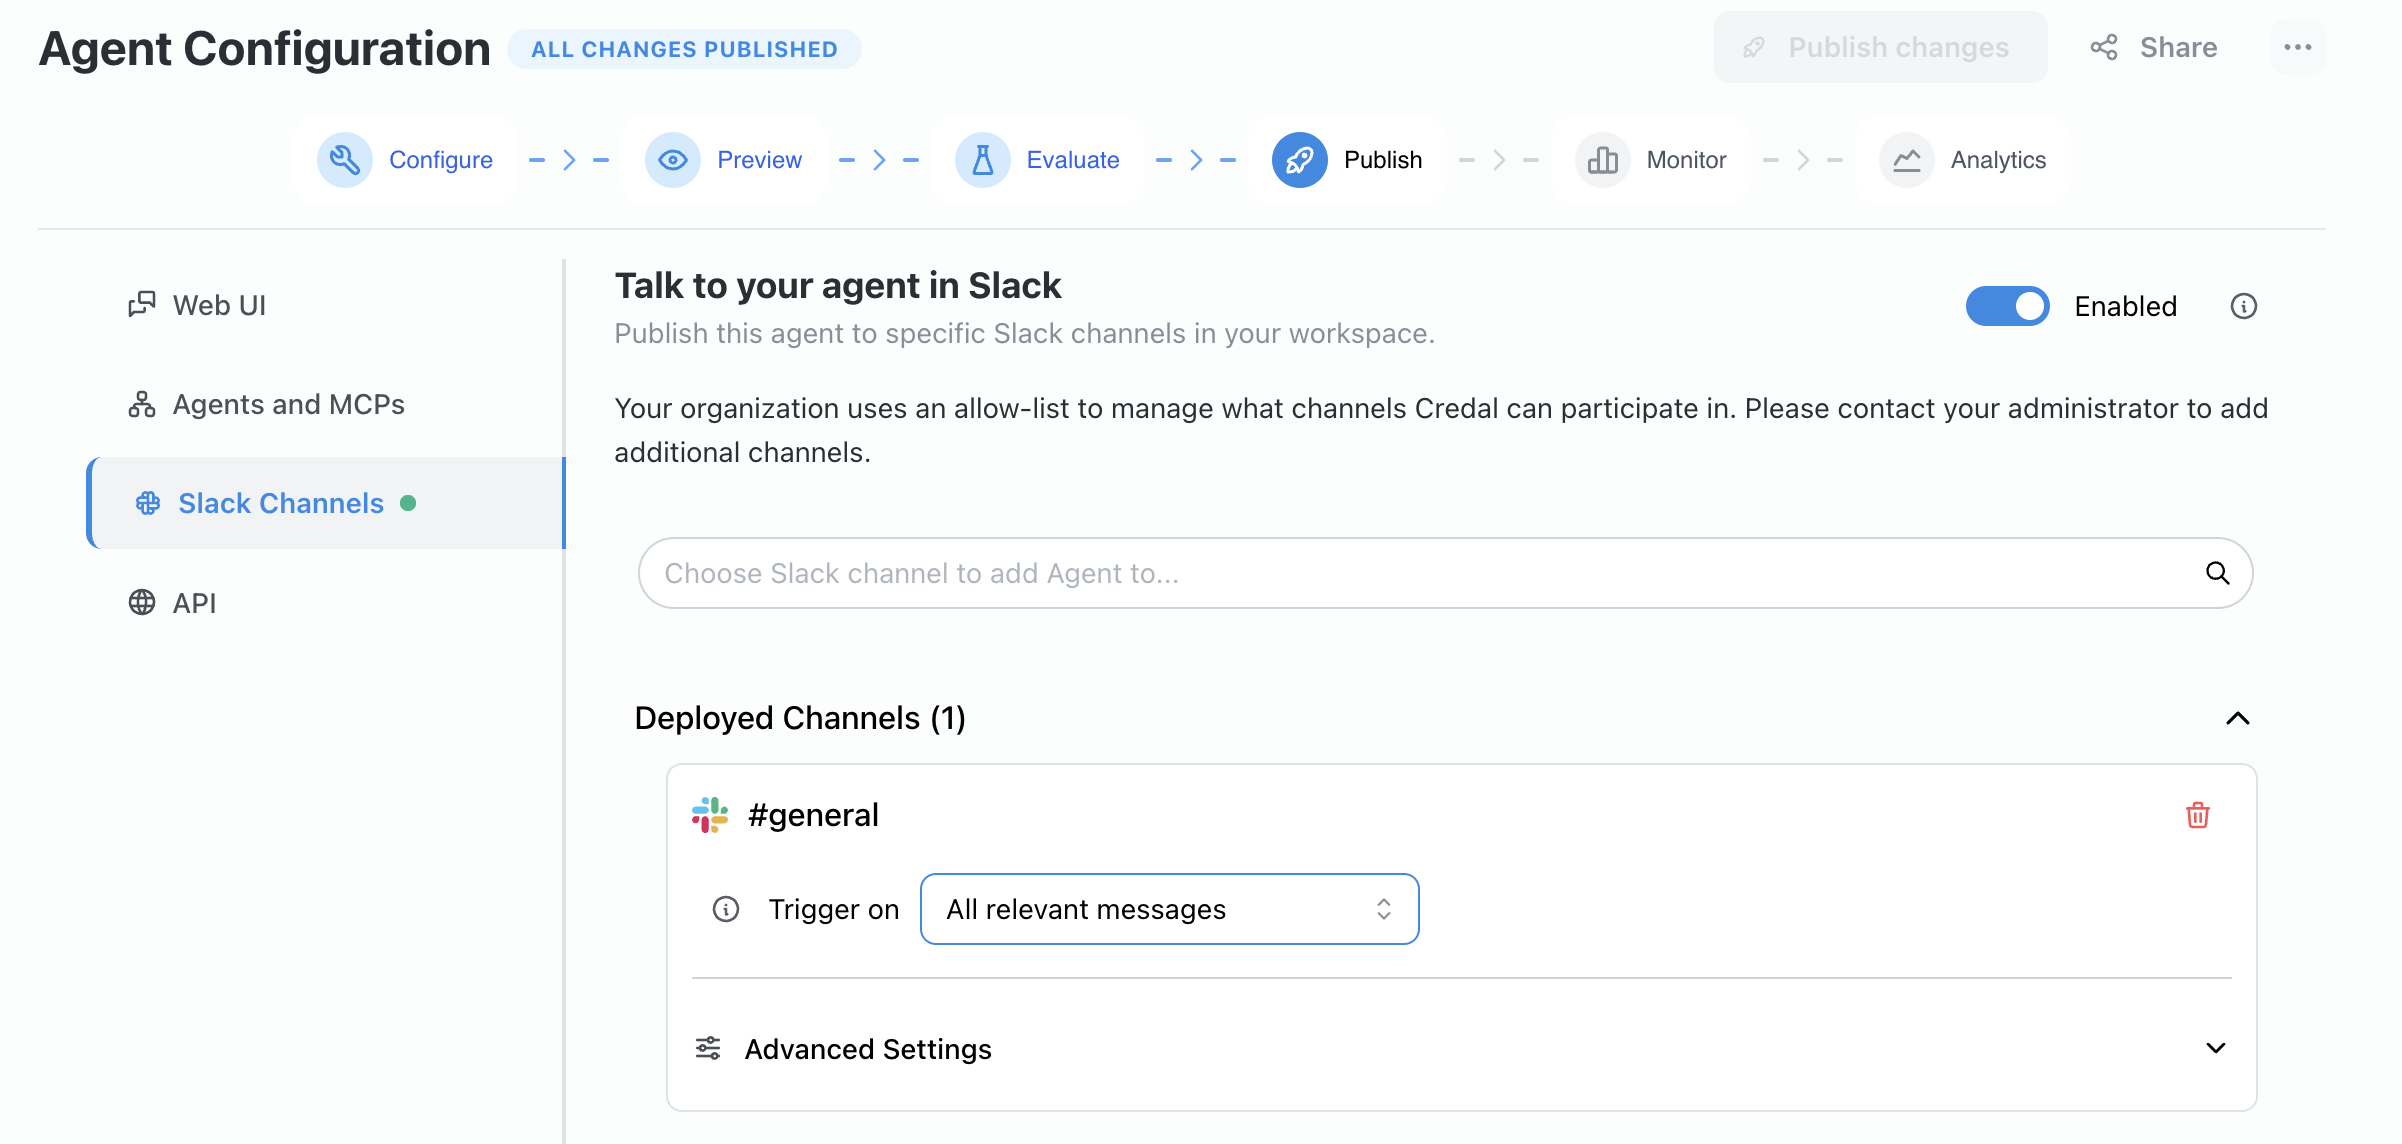Screen dimensions: 2402x1144
Task: Focus the Choose Slack channel search field
Action: click(x=1445, y=573)
